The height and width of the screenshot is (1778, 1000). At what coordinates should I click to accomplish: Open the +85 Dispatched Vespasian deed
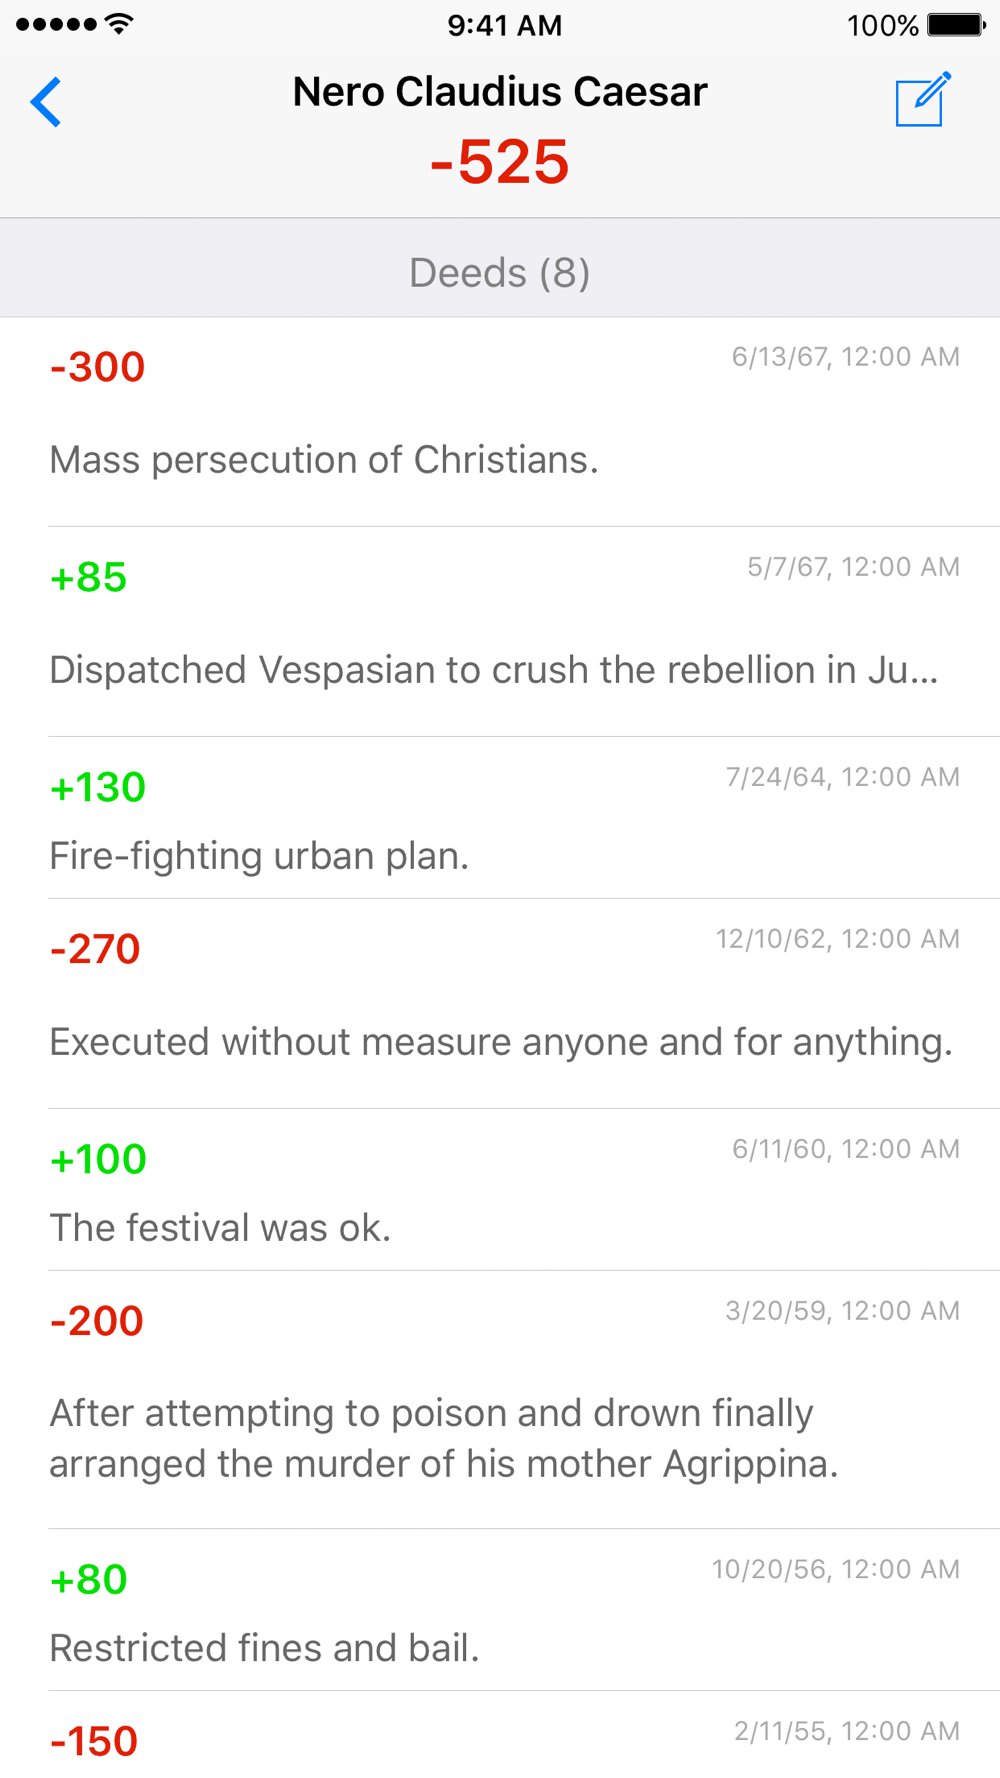500,632
